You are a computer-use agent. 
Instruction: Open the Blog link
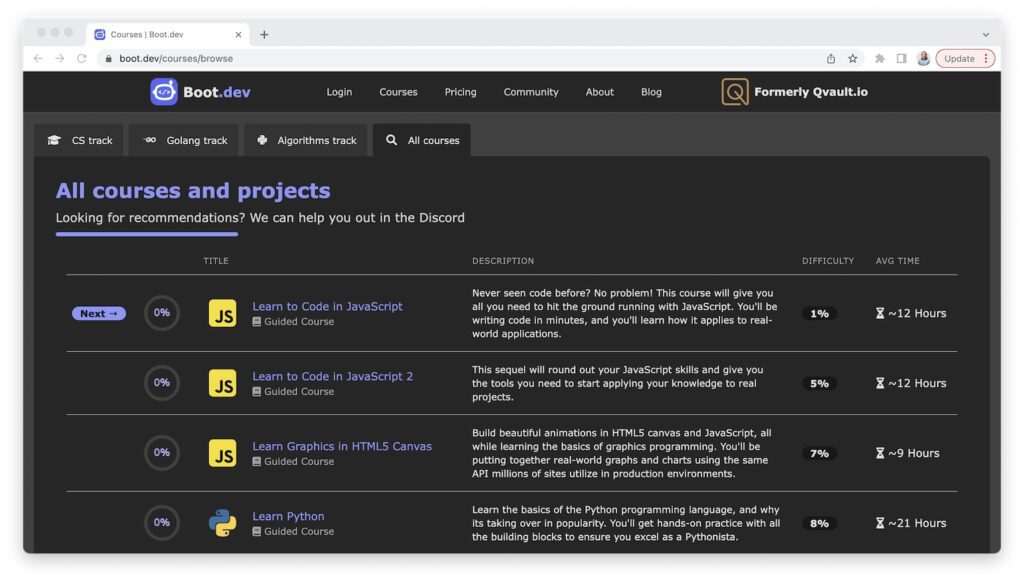pyautogui.click(x=651, y=92)
